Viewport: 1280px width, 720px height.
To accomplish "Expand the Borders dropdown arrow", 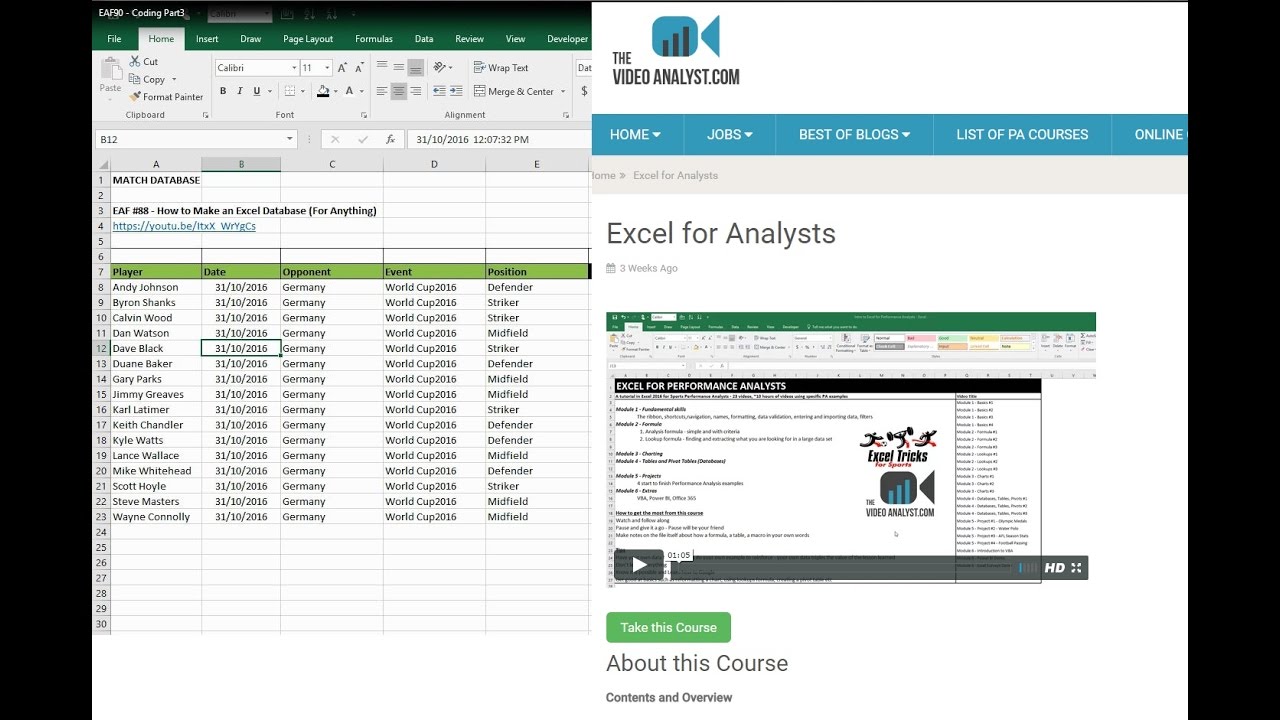I will click(x=303, y=91).
